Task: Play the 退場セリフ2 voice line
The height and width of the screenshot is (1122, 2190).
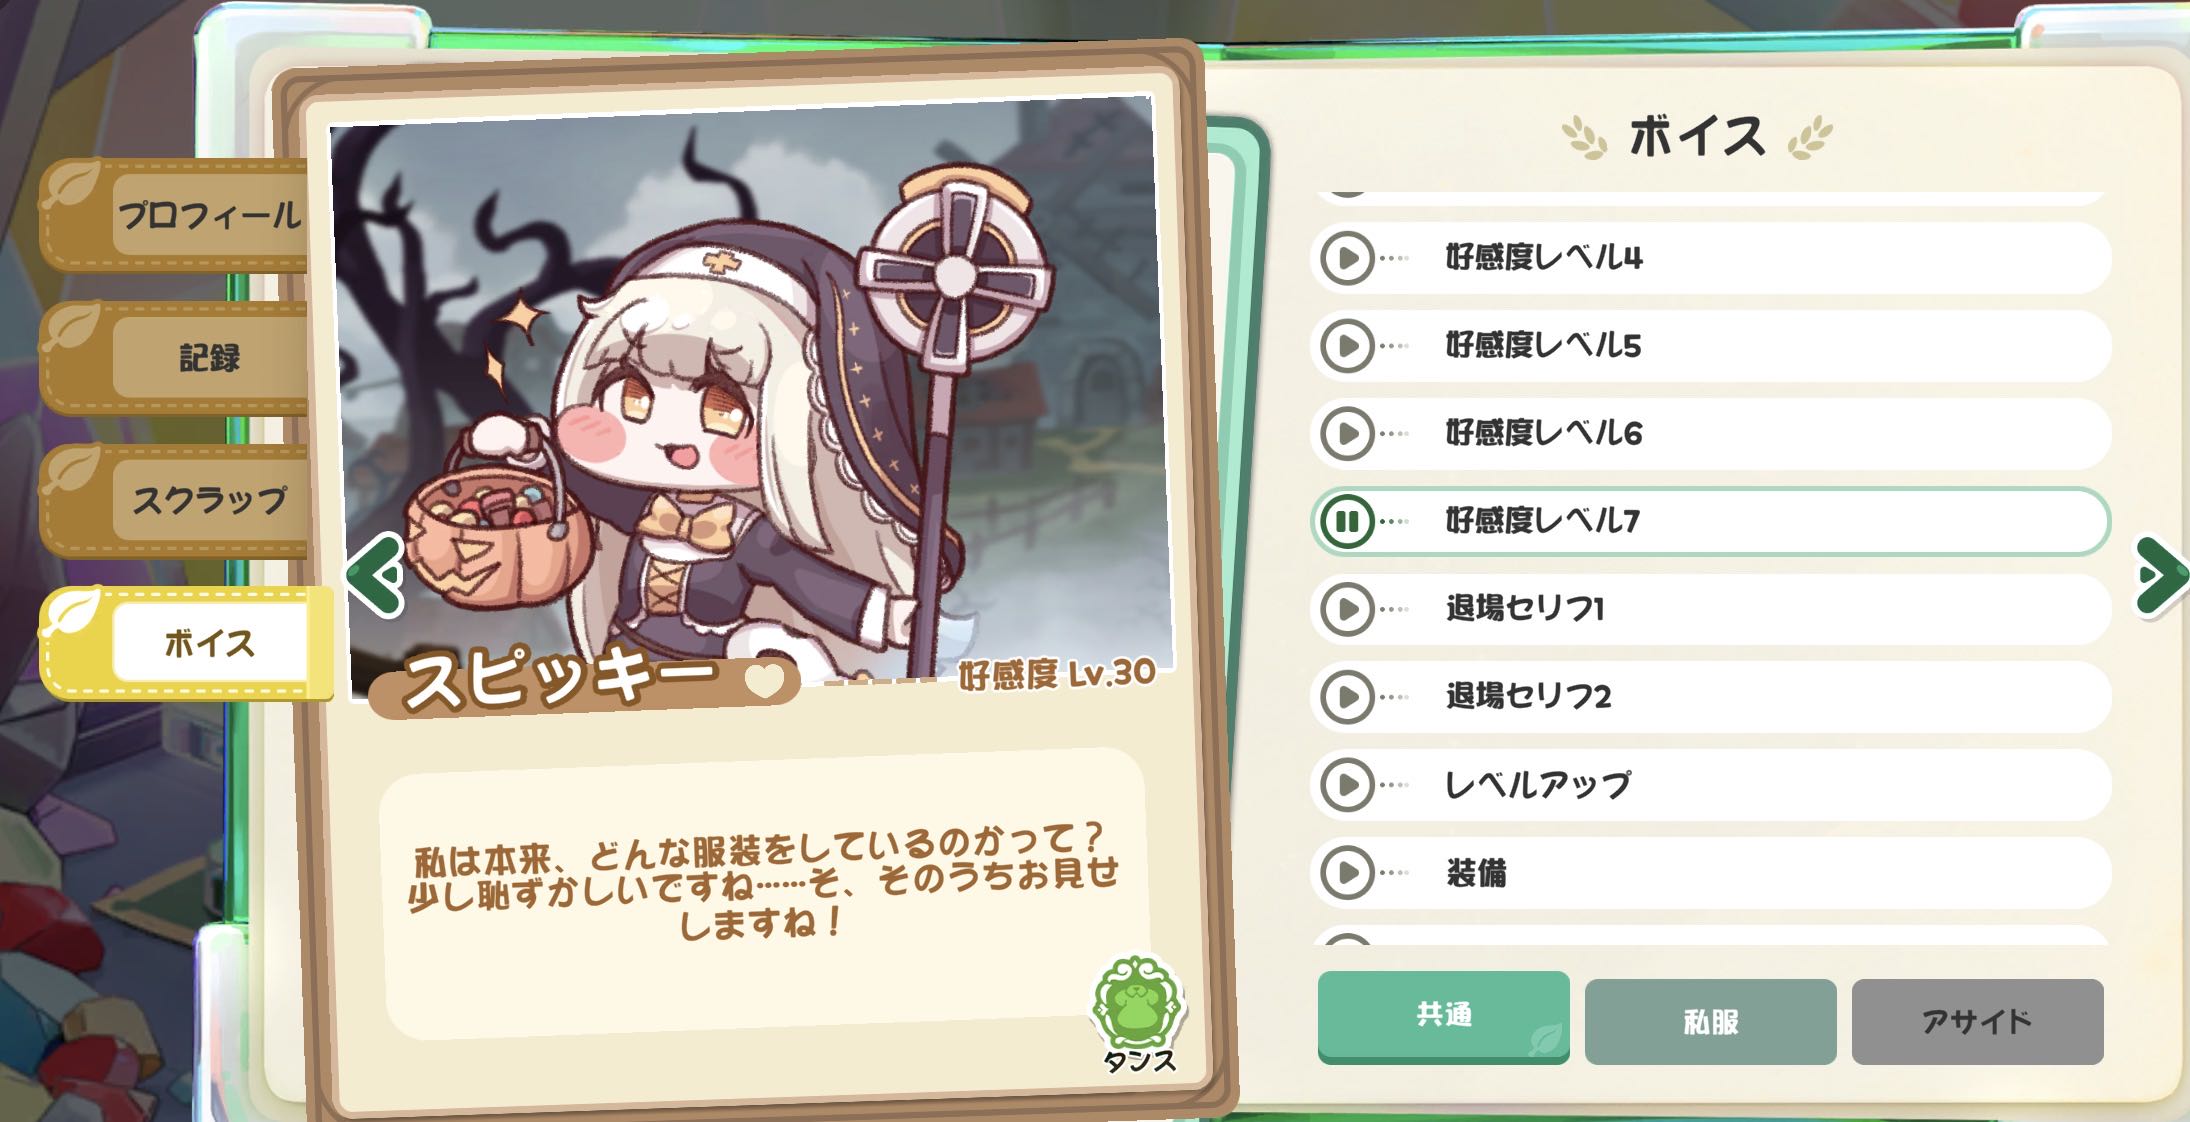Action: 1347,697
